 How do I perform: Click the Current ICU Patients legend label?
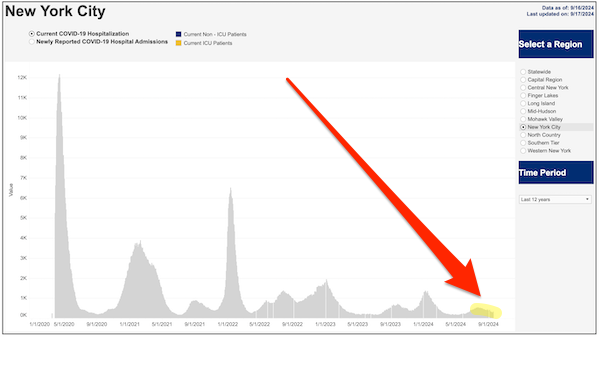tap(208, 43)
